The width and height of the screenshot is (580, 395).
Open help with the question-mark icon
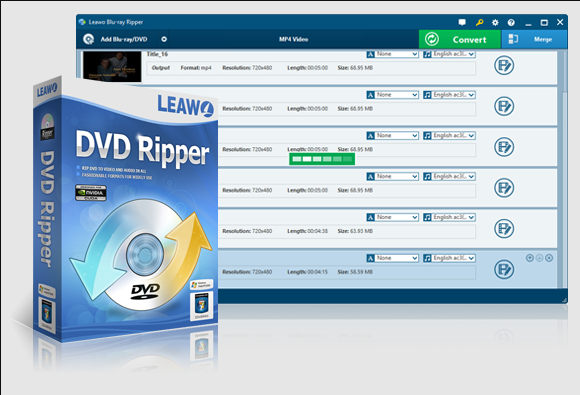(511, 23)
